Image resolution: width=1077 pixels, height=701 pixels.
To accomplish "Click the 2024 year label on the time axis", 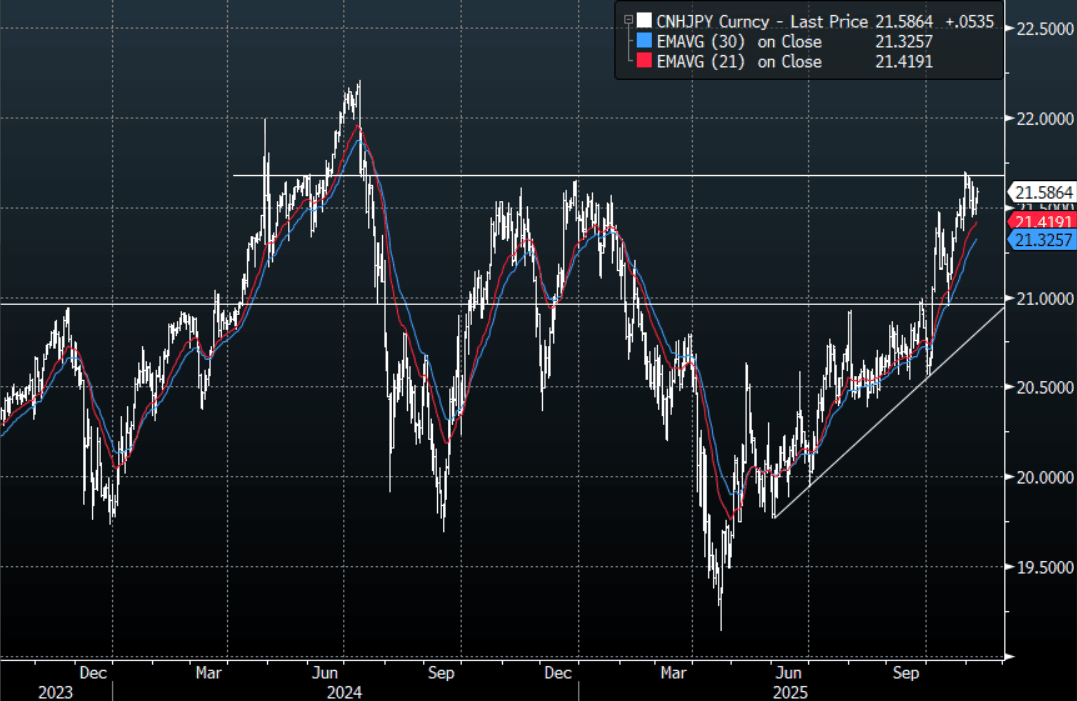I will (343, 691).
